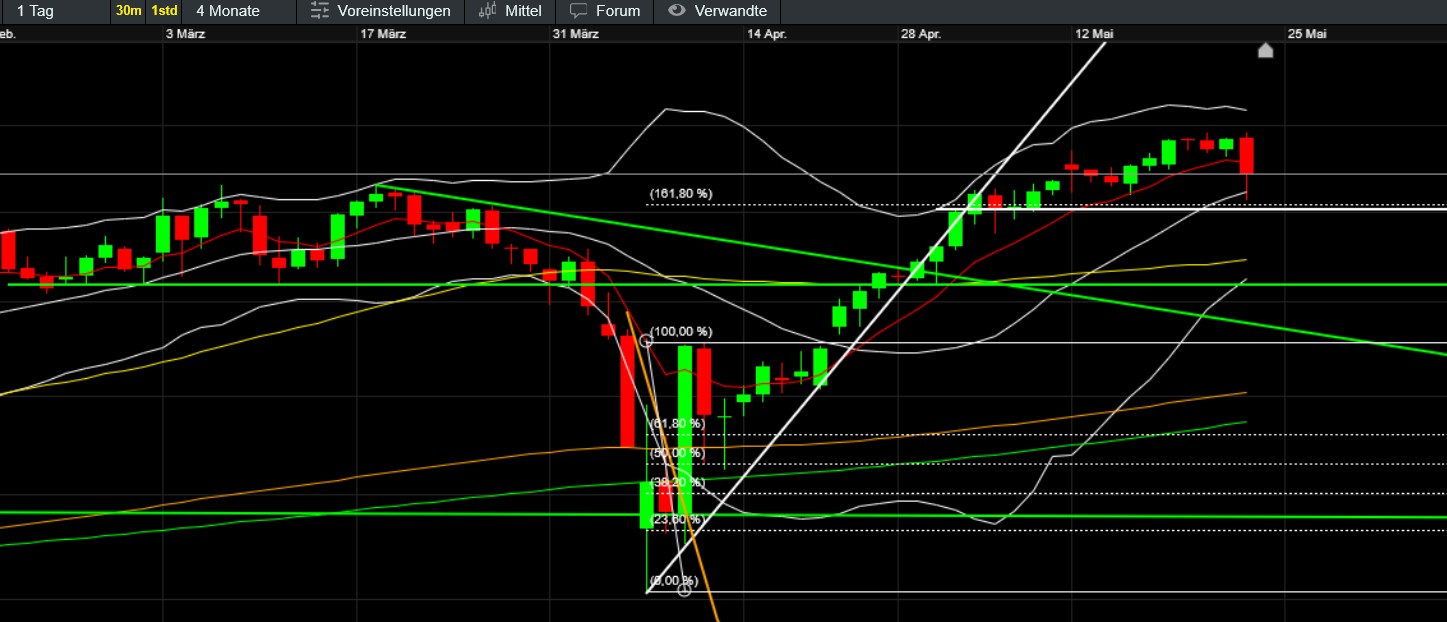Click the 25 Mai date label

1307,34
